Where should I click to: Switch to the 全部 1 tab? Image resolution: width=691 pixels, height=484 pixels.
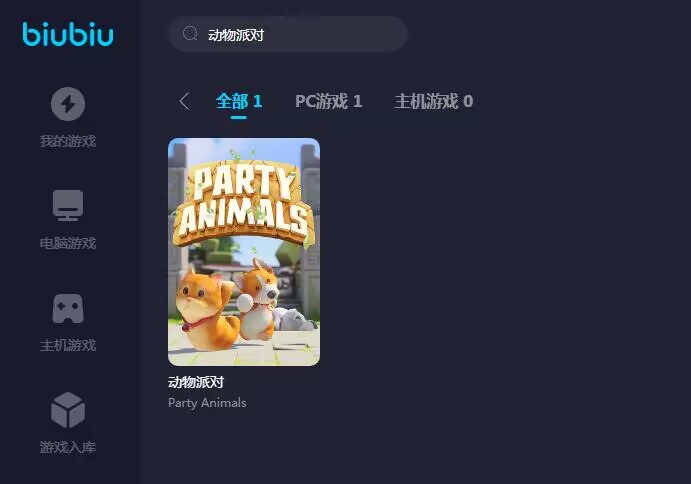tap(239, 101)
